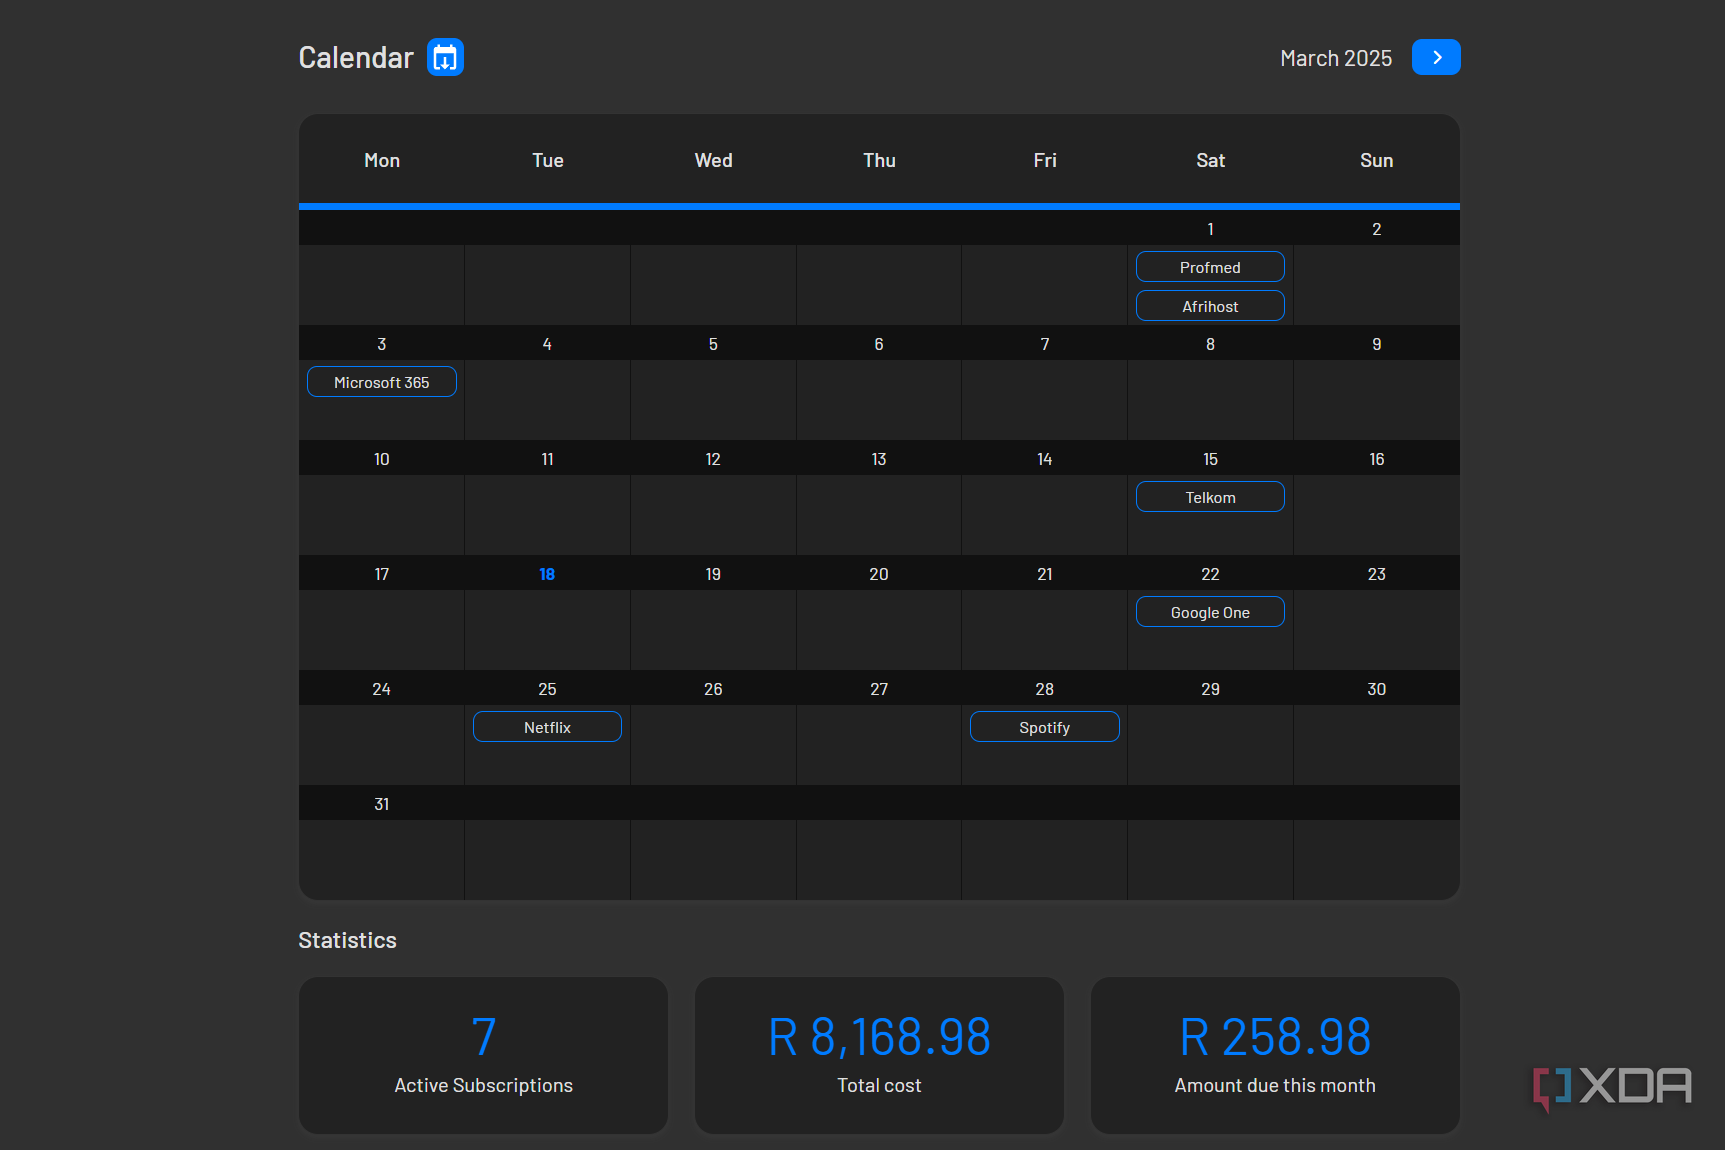This screenshot has width=1725, height=1150.
Task: Click the "Statistics" section heading
Action: 347,940
